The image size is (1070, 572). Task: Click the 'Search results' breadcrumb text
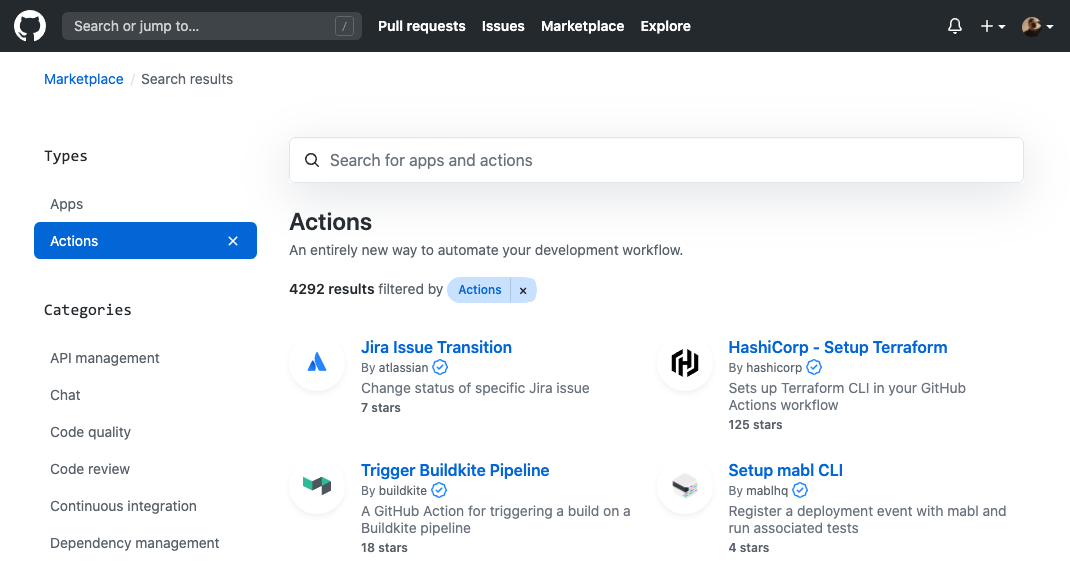point(187,79)
